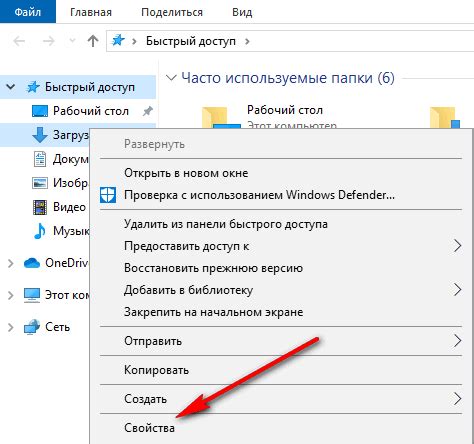Click the Загрузки download arrow icon
The height and width of the screenshot is (444, 474).
click(x=40, y=135)
